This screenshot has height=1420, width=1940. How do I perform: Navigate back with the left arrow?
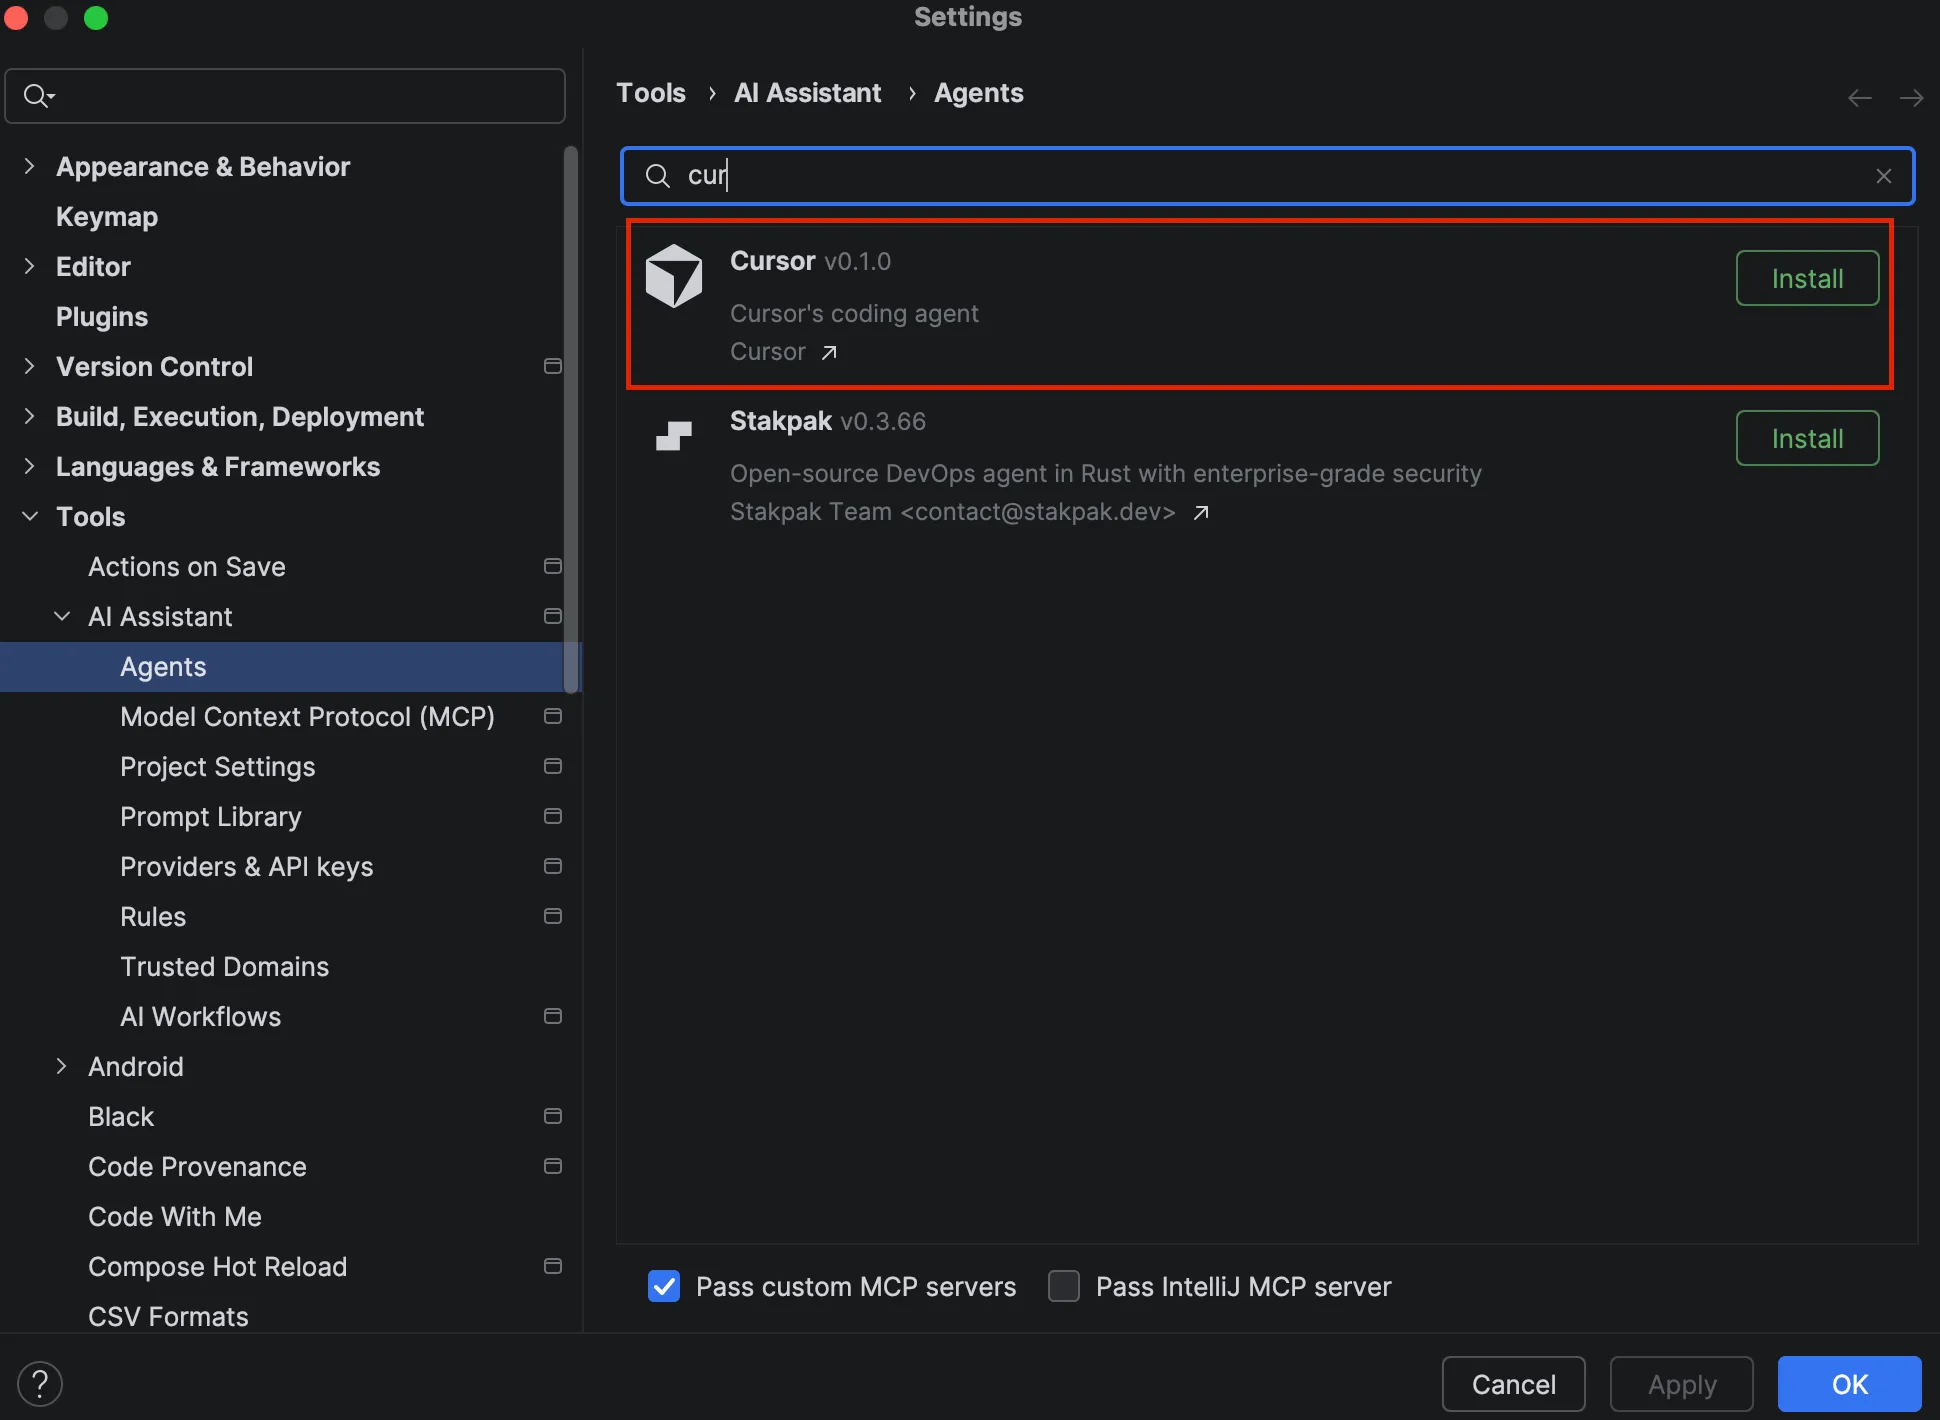click(x=1859, y=97)
